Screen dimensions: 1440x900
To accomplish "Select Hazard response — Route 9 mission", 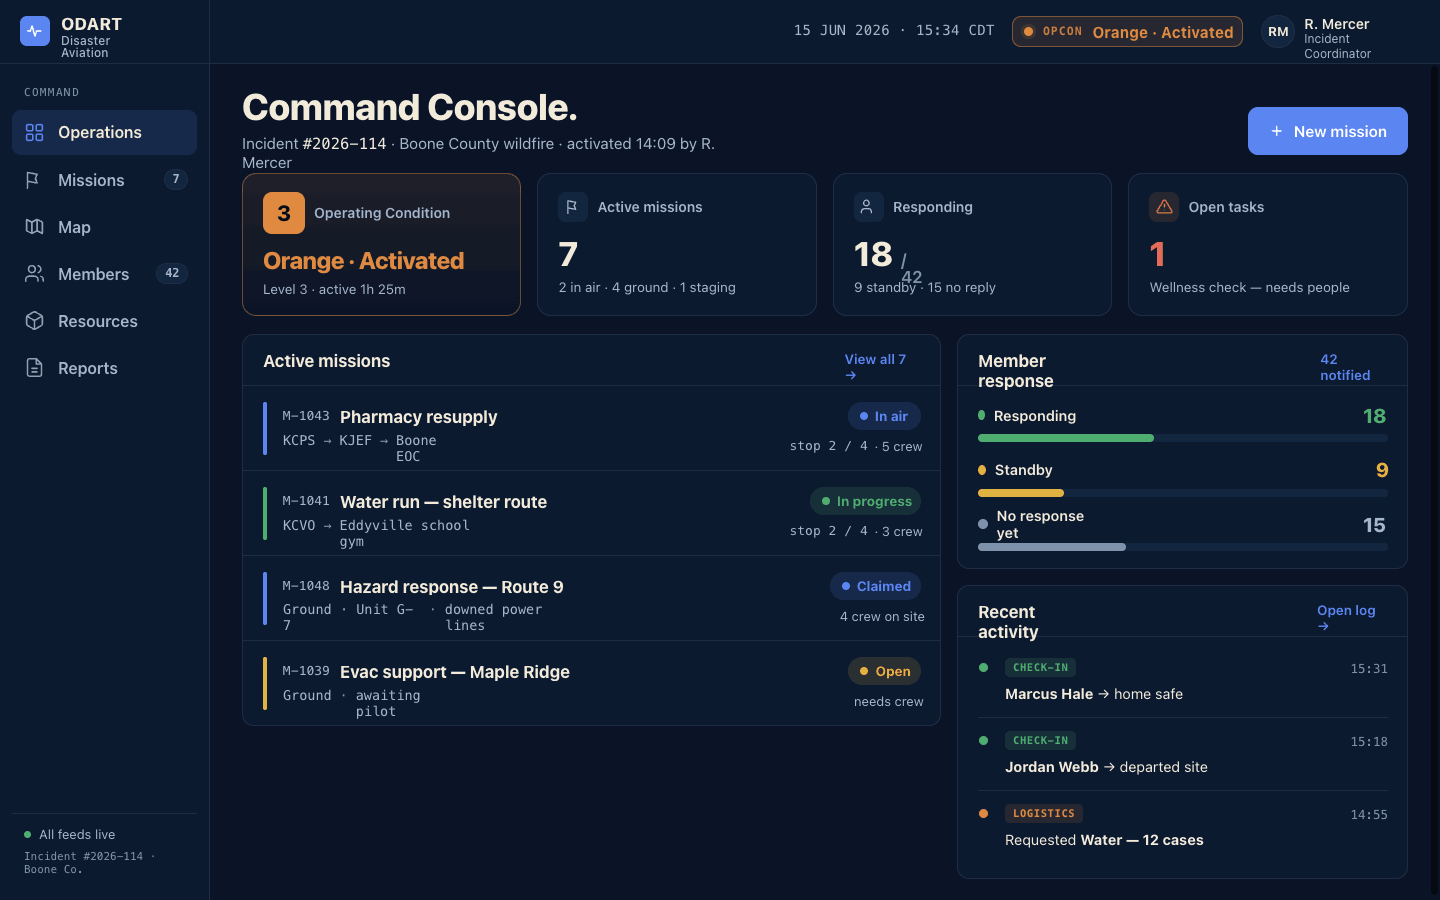I will [x=591, y=599].
